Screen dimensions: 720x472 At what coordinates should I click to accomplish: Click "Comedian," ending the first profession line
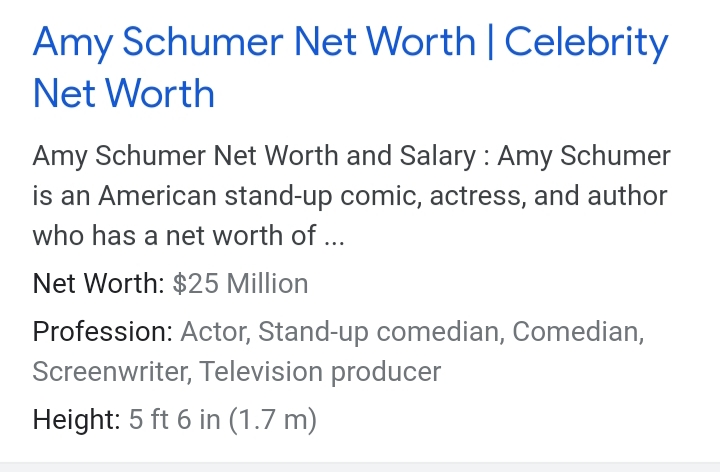pos(582,332)
